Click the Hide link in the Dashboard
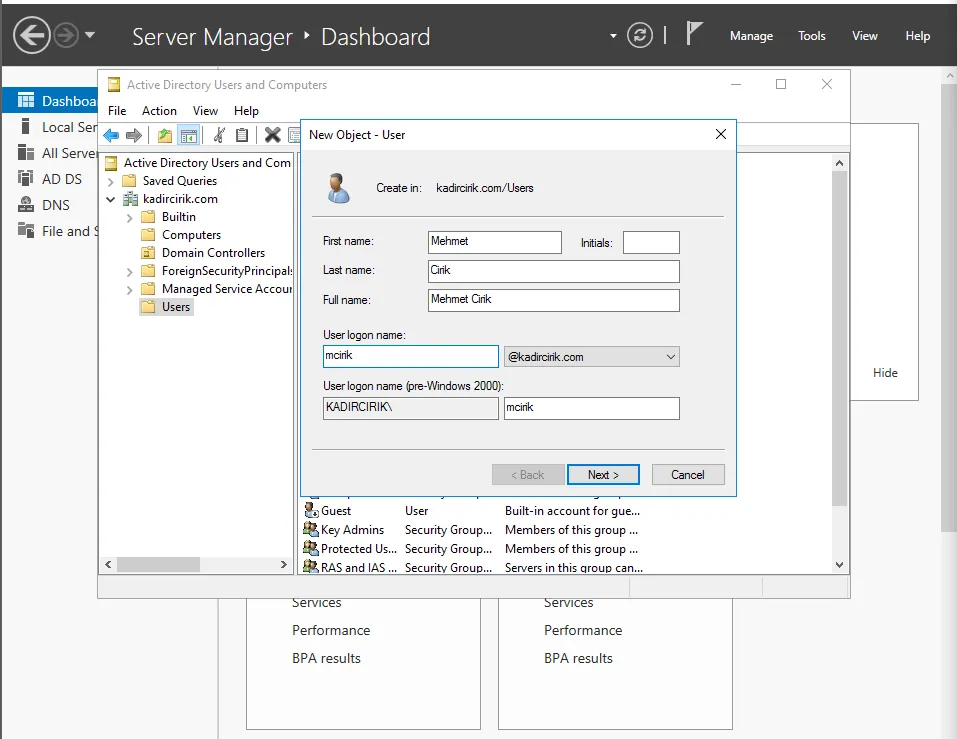This screenshot has width=957, height=739. point(885,373)
